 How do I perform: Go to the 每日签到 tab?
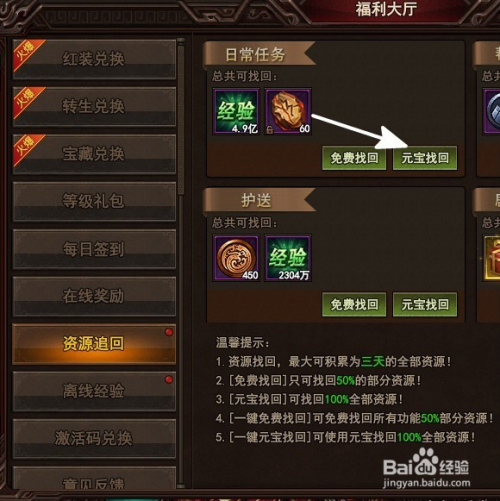click(94, 249)
